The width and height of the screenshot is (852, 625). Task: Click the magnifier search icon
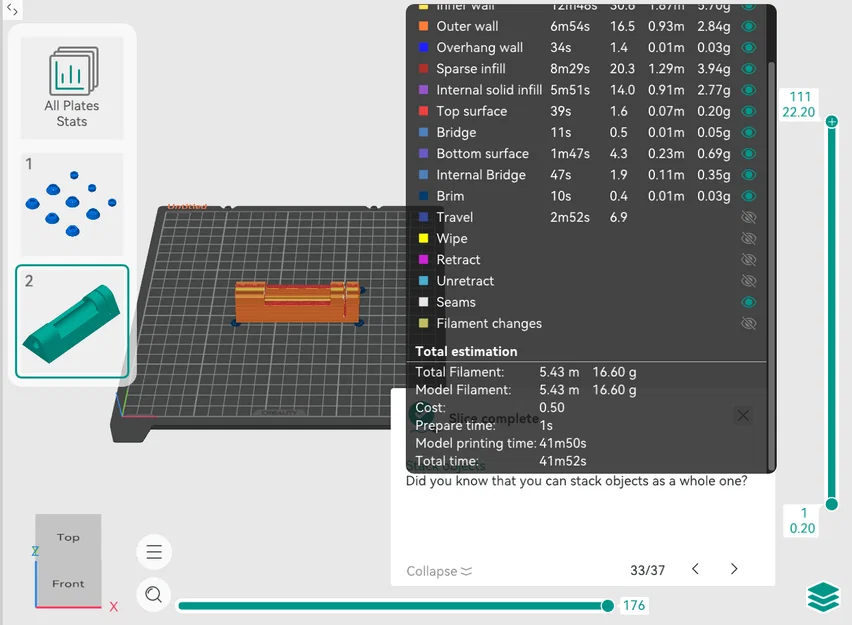[x=154, y=595]
